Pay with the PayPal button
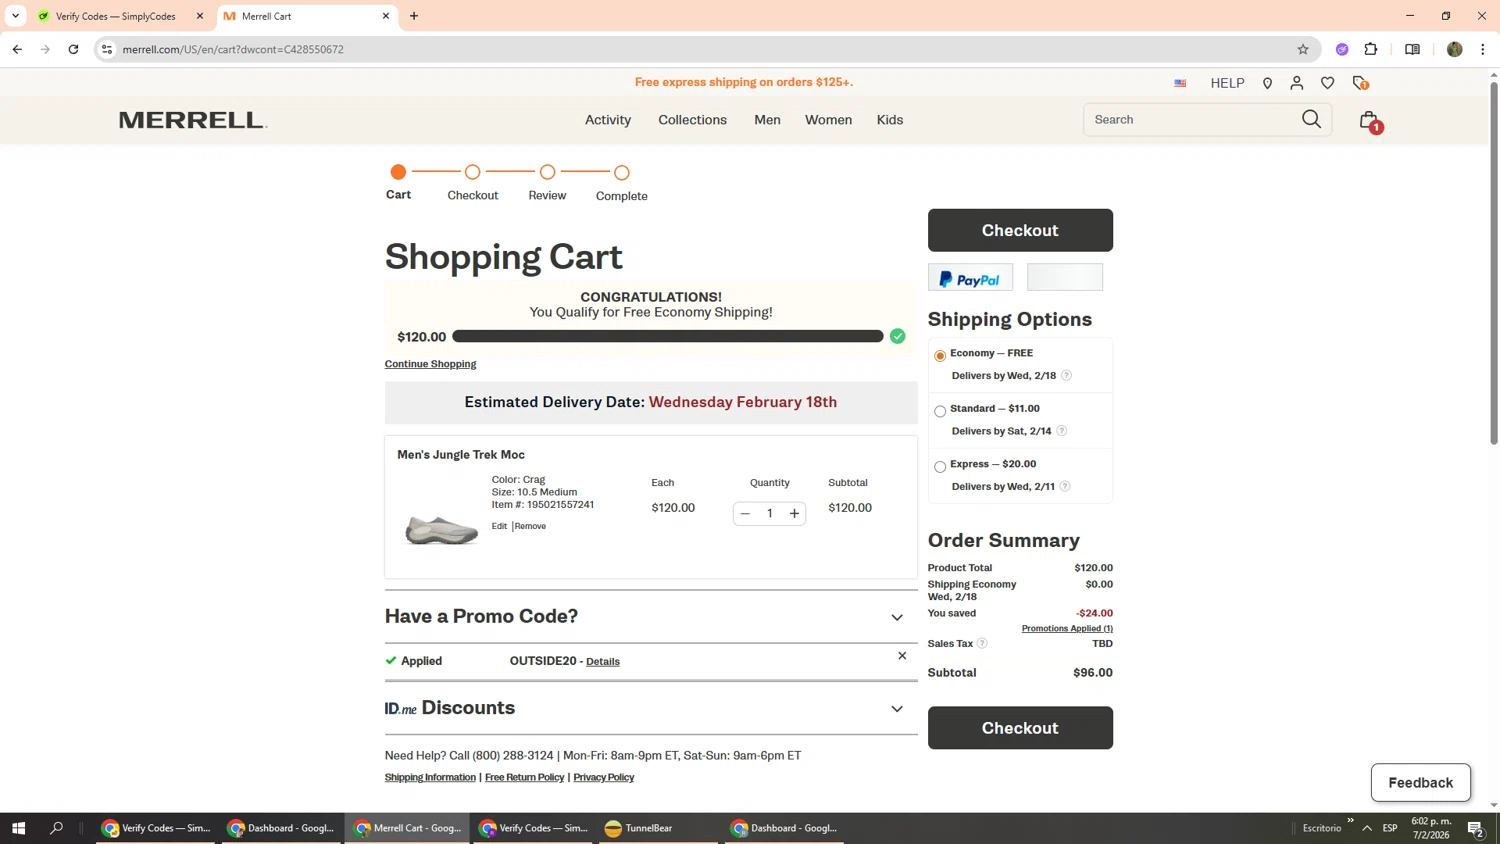The width and height of the screenshot is (1500, 844). (970, 277)
